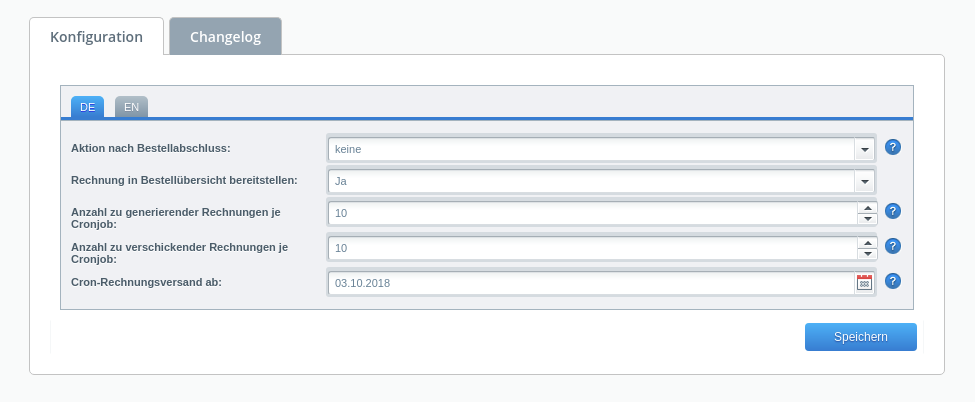The height and width of the screenshot is (402, 975).
Task: Expand the Aktion nach Bestellabschluss dropdown
Action: pyautogui.click(x=864, y=149)
